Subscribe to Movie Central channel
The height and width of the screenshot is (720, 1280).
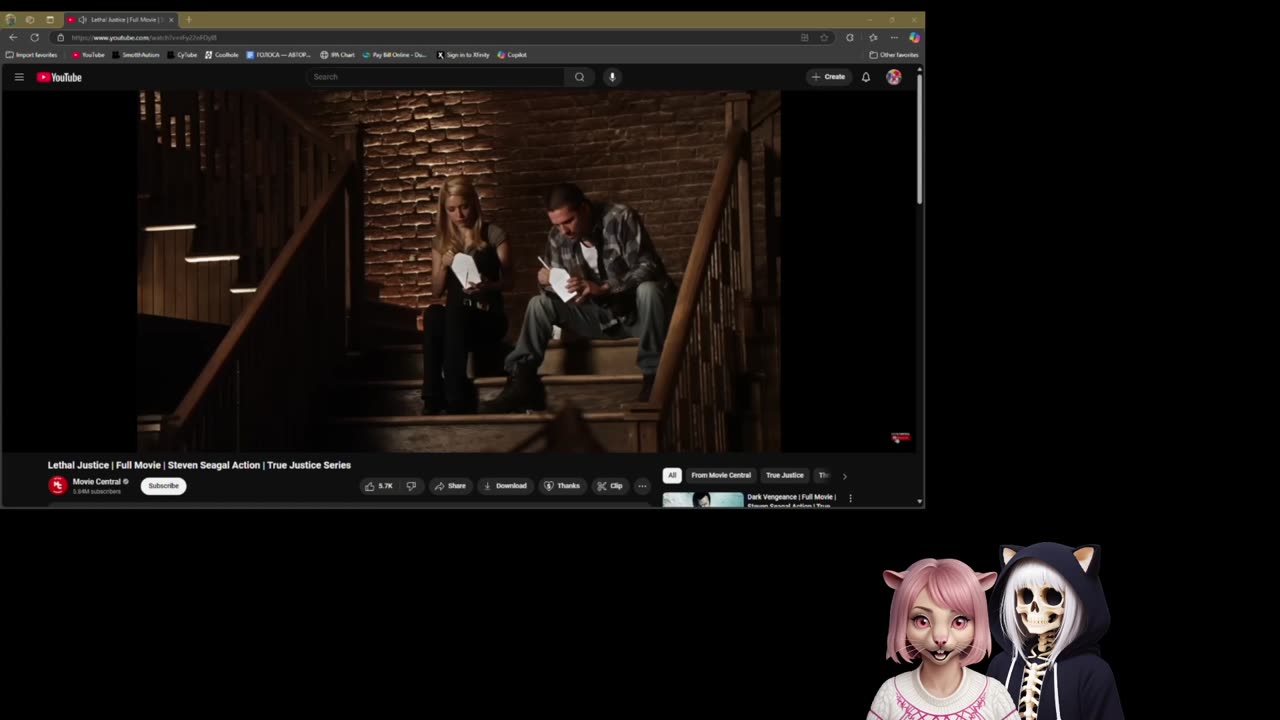tap(163, 486)
